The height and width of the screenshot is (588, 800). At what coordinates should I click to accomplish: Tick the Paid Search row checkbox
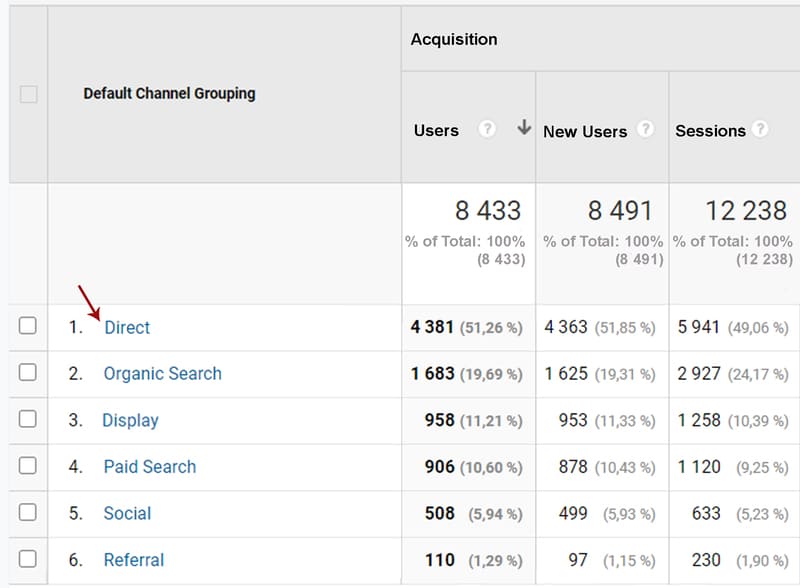click(28, 466)
